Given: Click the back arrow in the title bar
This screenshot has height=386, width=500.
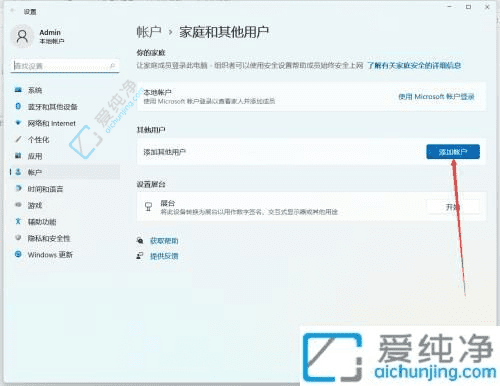Looking at the screenshot, I should click(x=12, y=11).
